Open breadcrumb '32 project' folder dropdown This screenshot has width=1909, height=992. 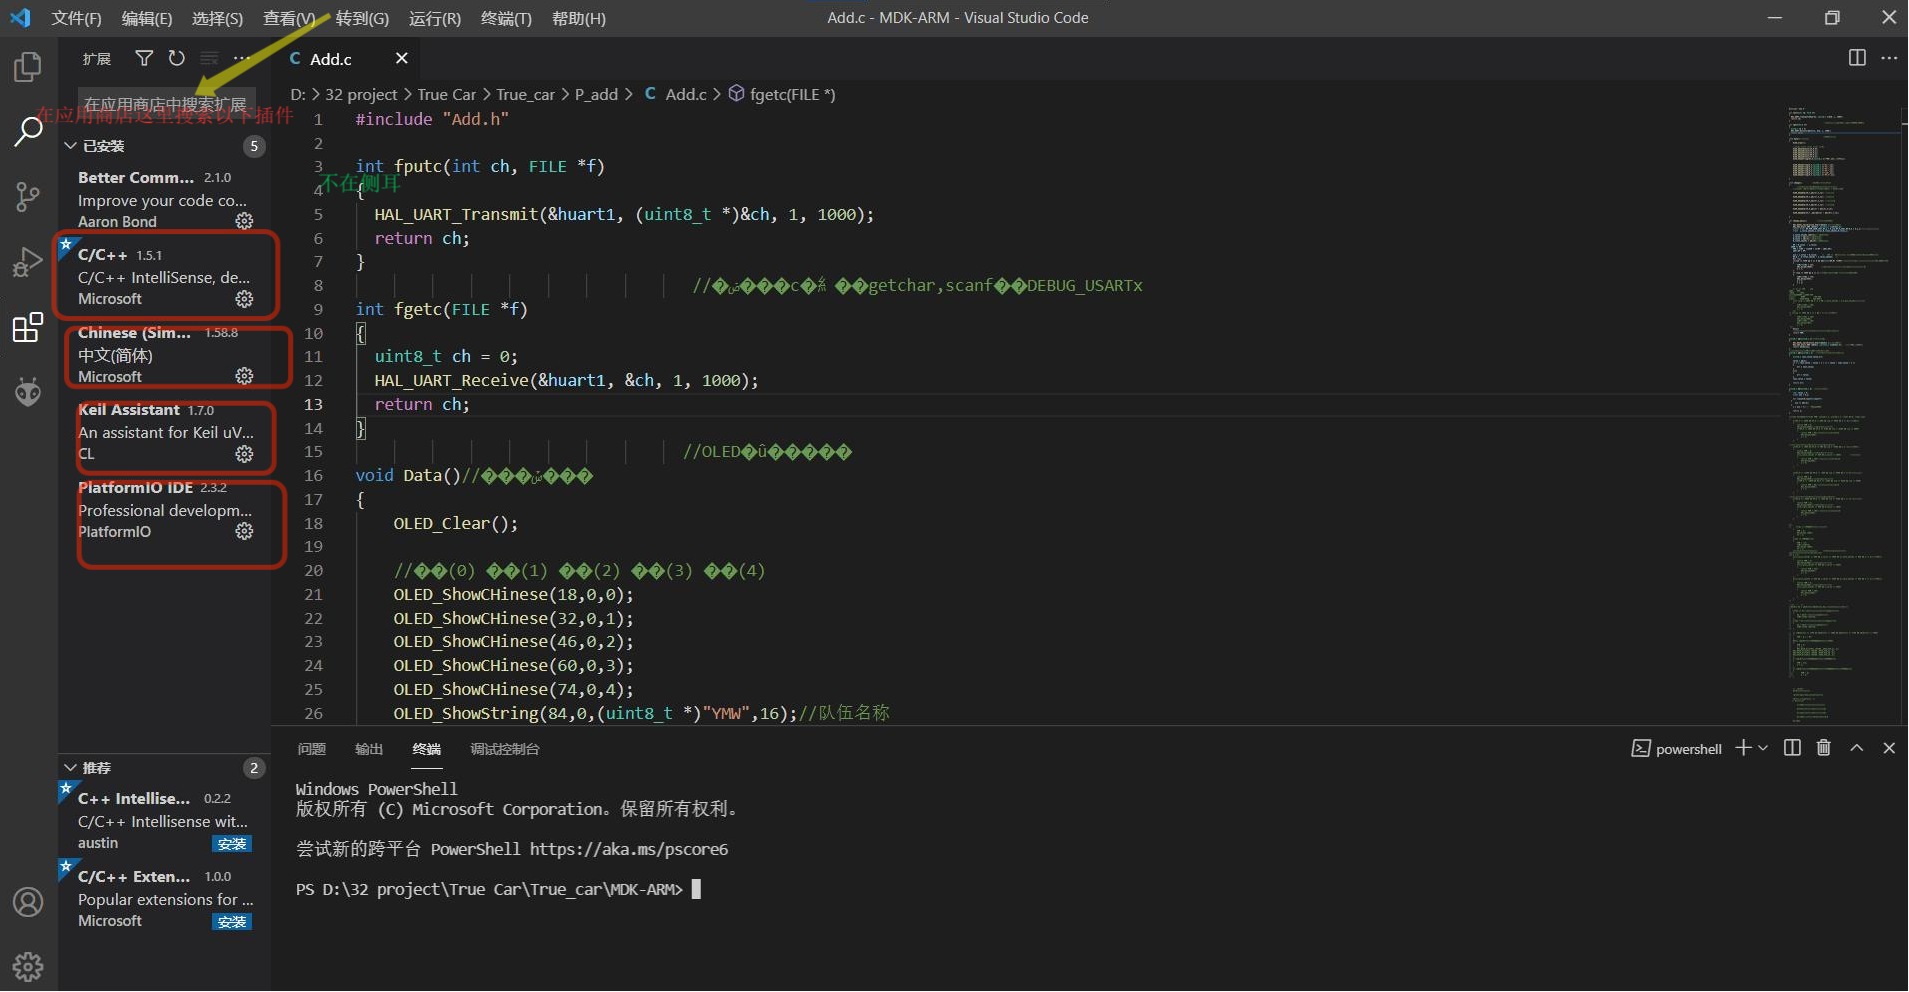[x=361, y=94]
